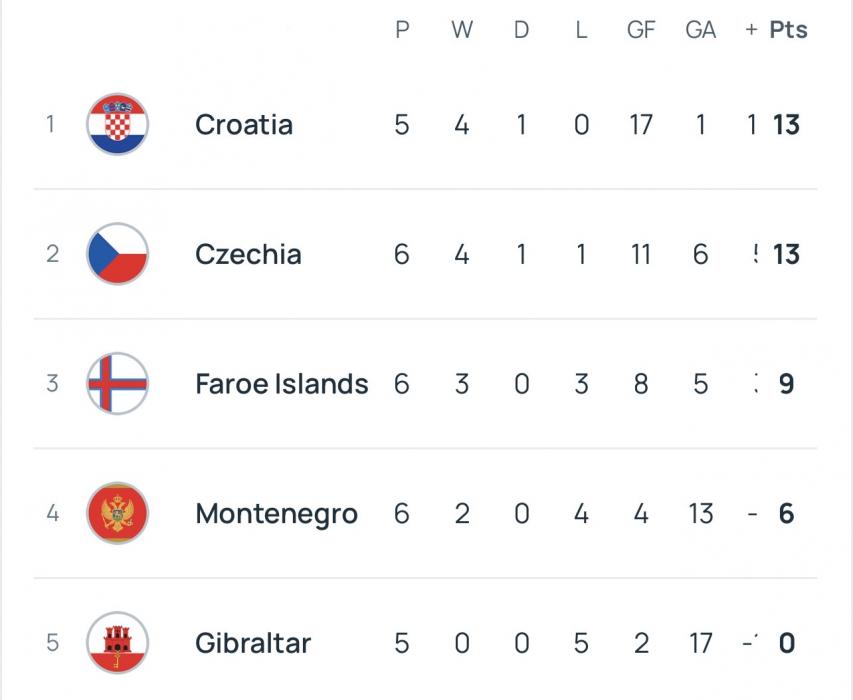Image resolution: width=853 pixels, height=700 pixels.
Task: Click the L losses column header
Action: click(581, 30)
